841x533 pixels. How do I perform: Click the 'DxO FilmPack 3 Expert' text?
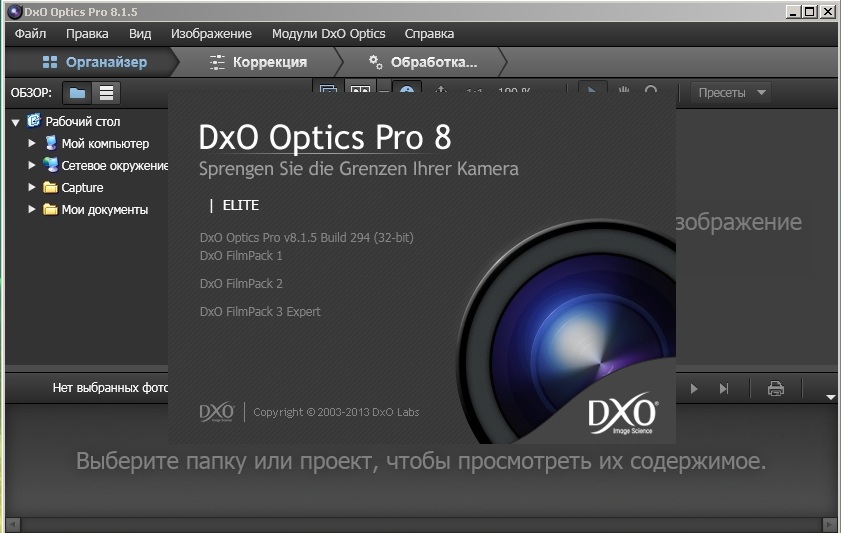click(x=260, y=312)
